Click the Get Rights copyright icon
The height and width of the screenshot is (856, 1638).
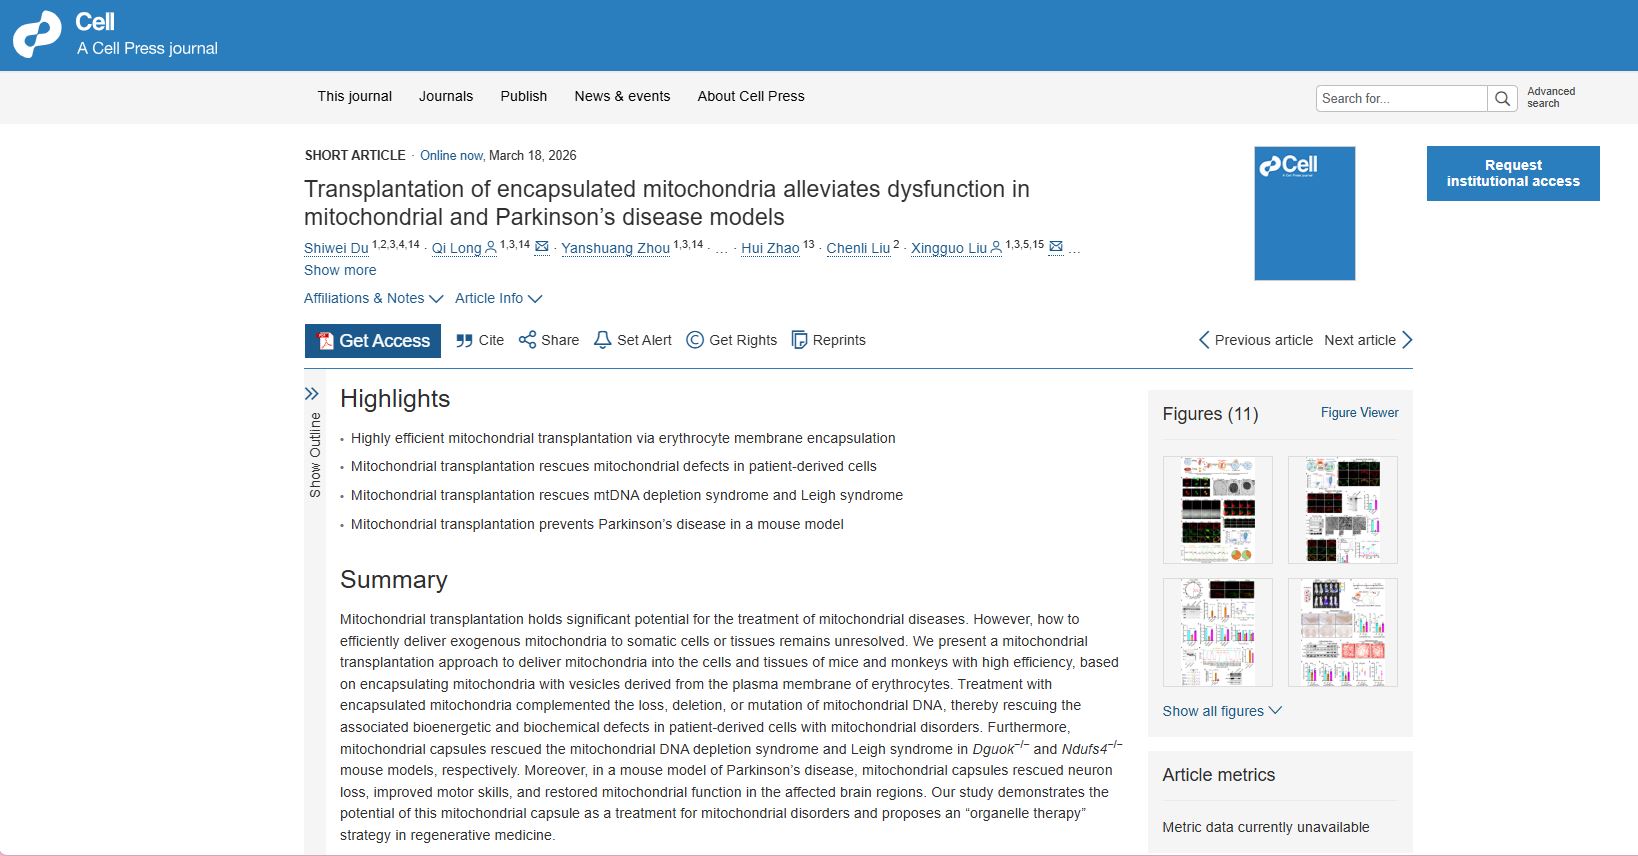point(695,340)
